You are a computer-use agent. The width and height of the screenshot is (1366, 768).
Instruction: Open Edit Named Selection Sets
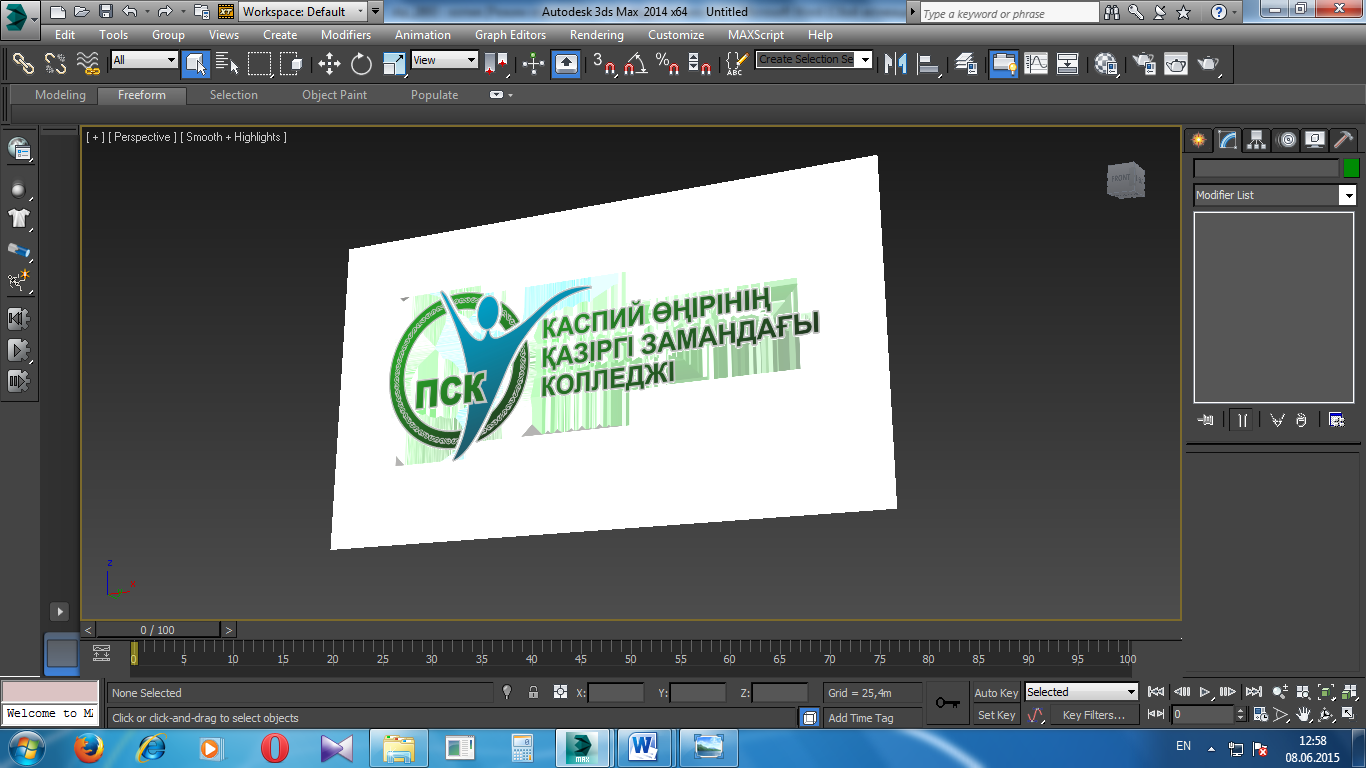click(736, 64)
